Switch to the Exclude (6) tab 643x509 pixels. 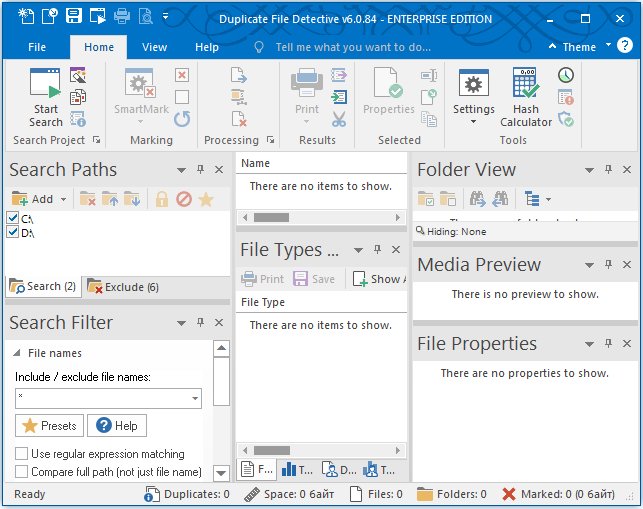coord(123,287)
